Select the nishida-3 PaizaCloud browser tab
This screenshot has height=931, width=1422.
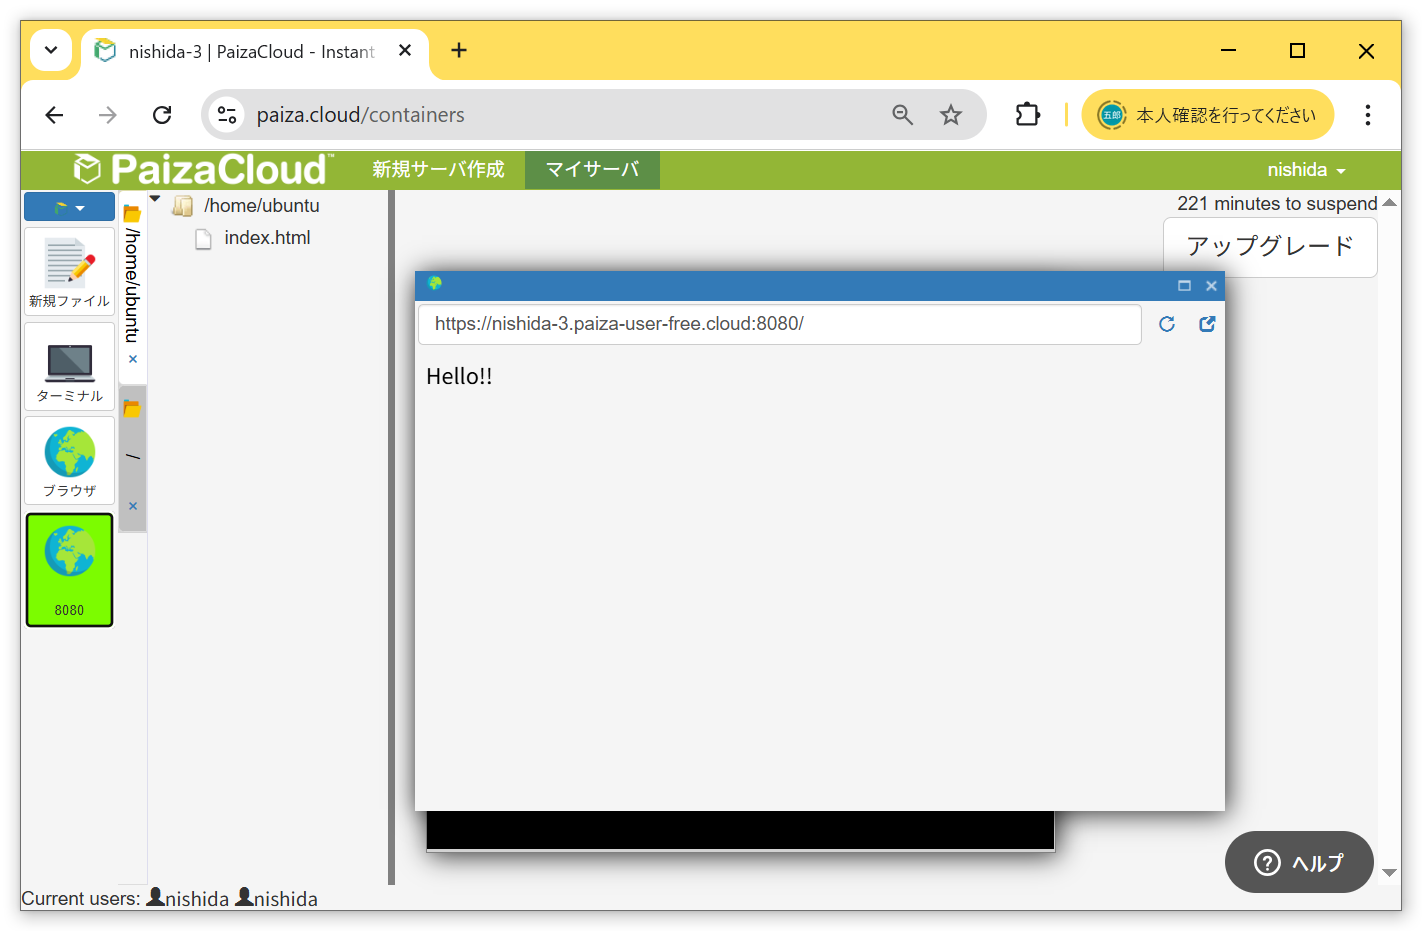252,51
